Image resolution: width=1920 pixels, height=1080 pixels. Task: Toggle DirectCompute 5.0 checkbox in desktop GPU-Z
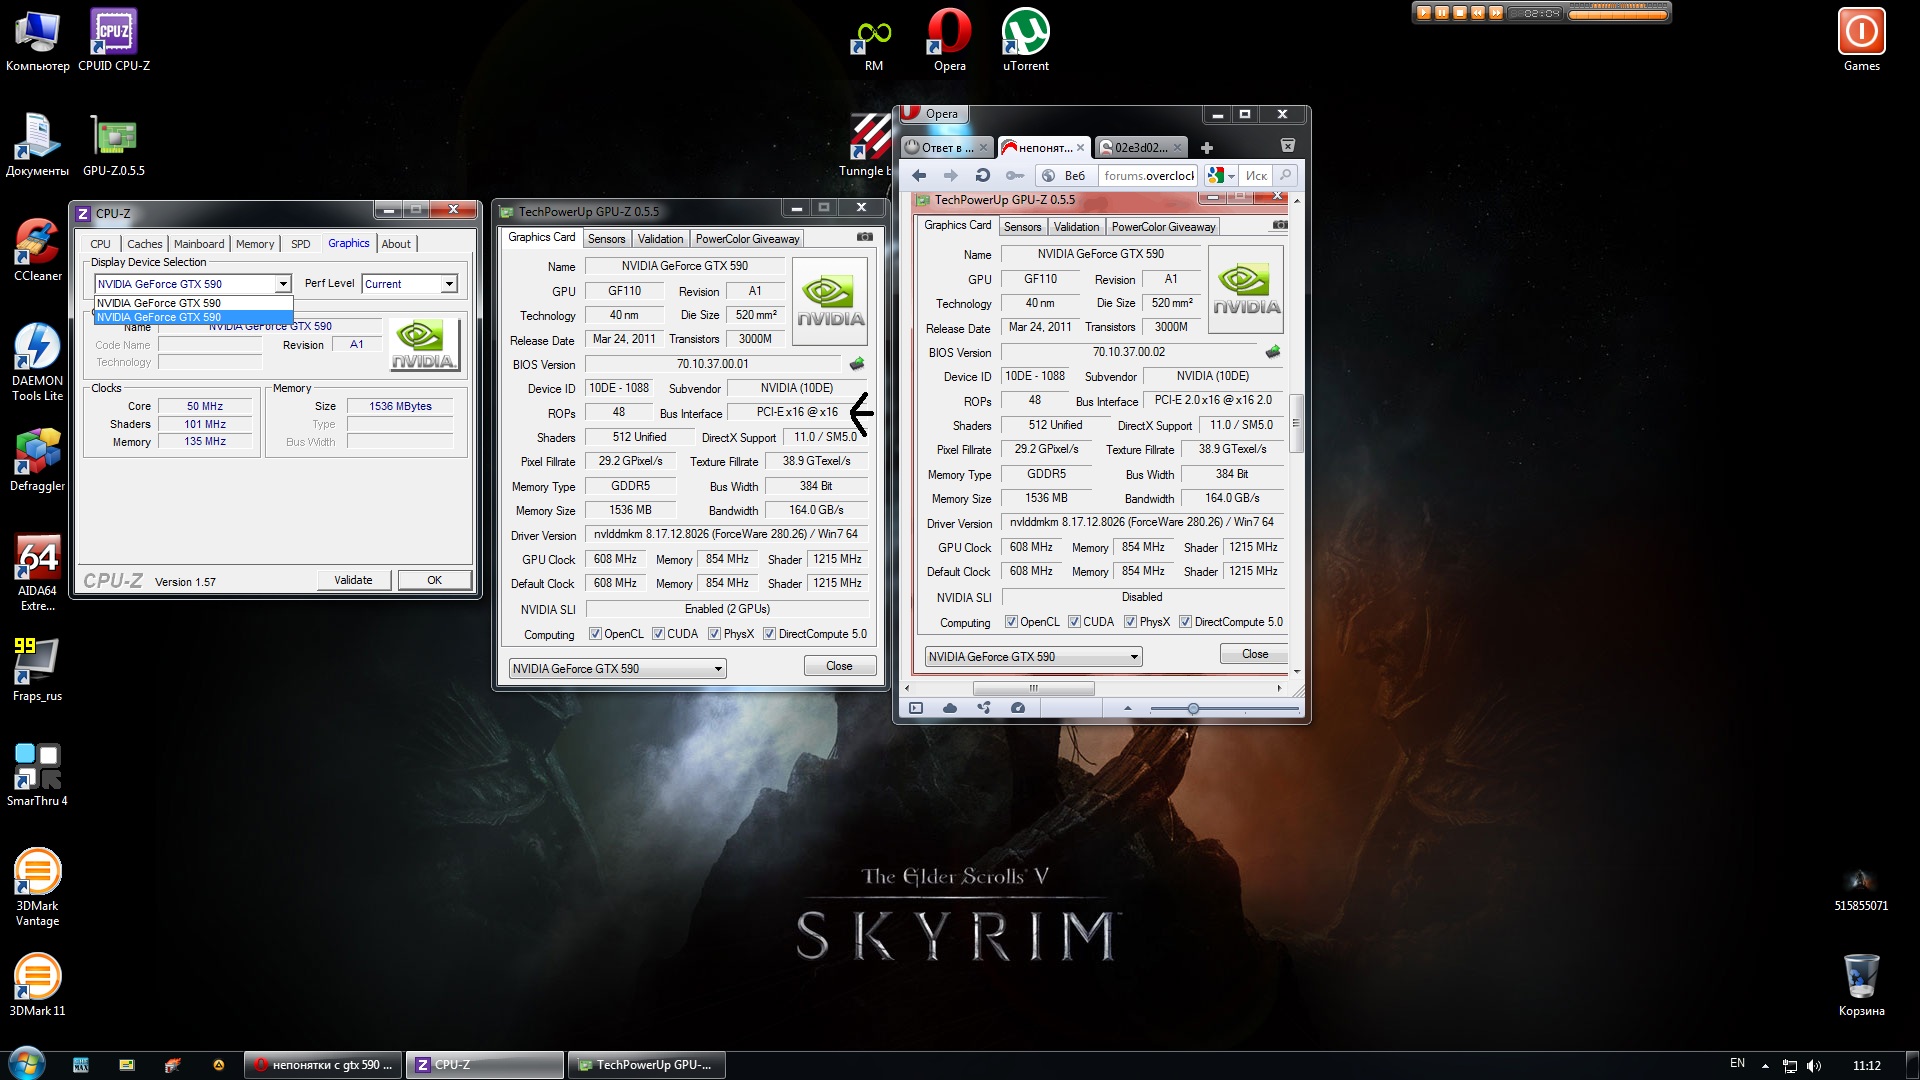coord(770,634)
